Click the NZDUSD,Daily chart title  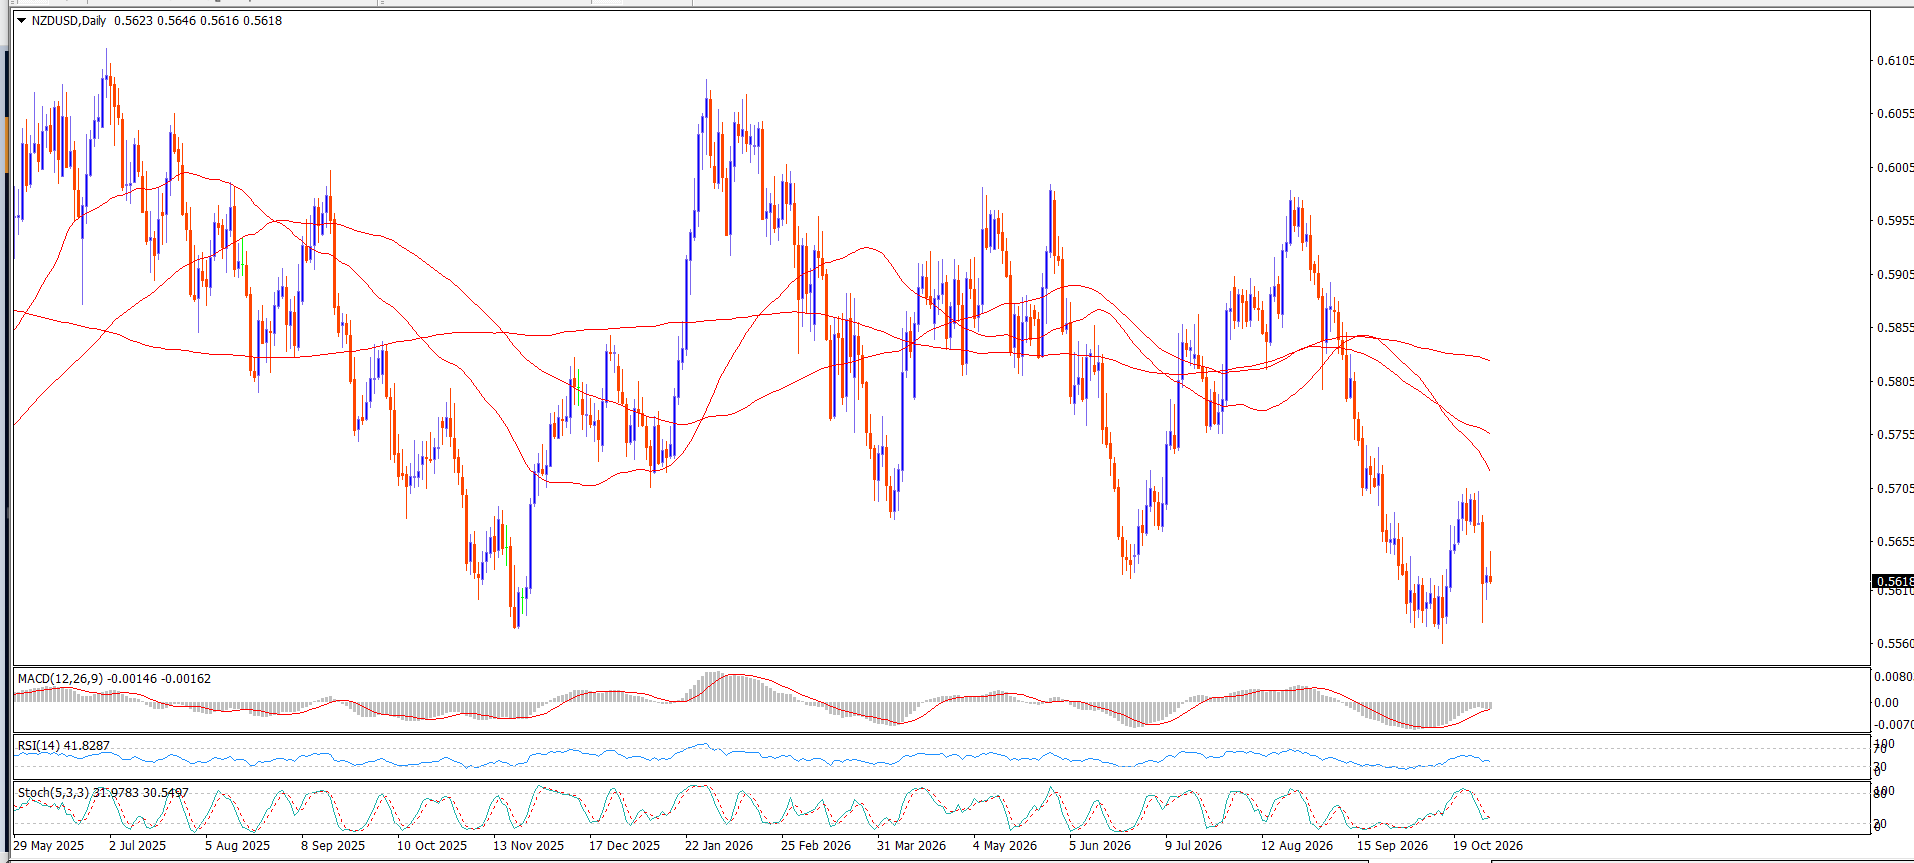click(69, 21)
